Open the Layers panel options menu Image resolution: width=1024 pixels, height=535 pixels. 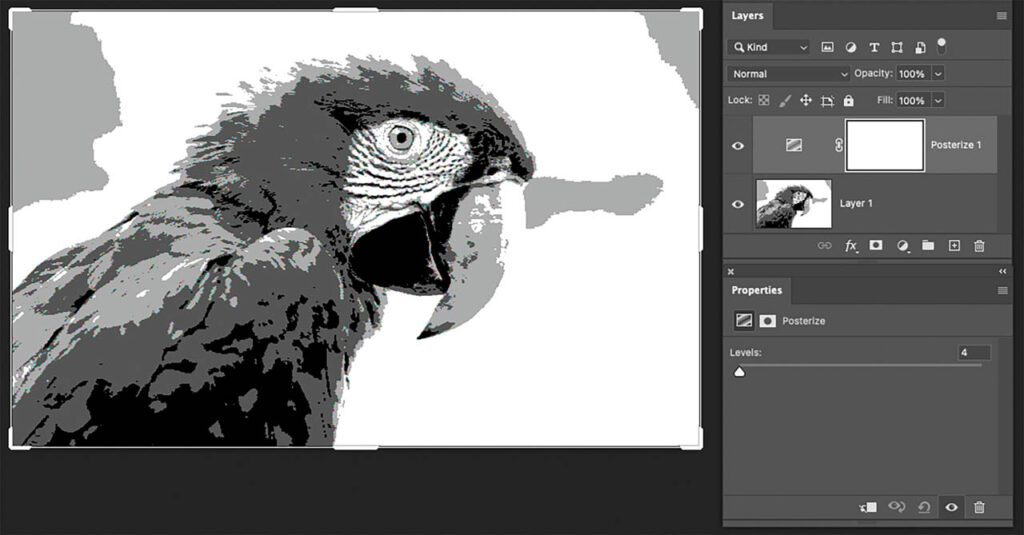pos(1002,16)
